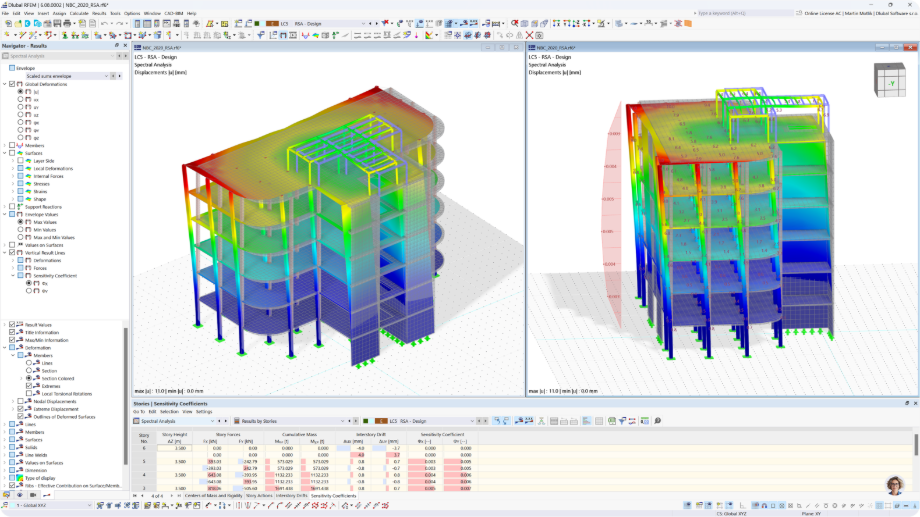920x517 pixels.
Task: Open the CAD-BIM menu
Action: point(174,13)
